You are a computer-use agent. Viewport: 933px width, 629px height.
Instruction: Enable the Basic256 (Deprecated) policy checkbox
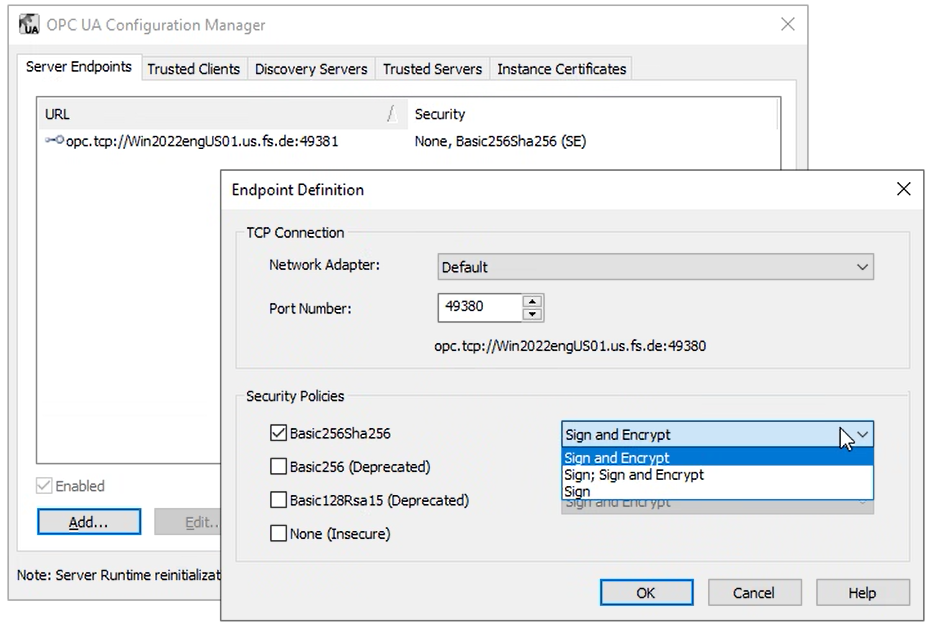279,467
